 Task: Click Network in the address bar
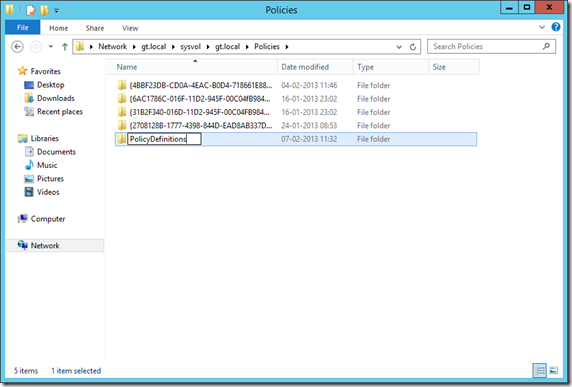coord(112,47)
